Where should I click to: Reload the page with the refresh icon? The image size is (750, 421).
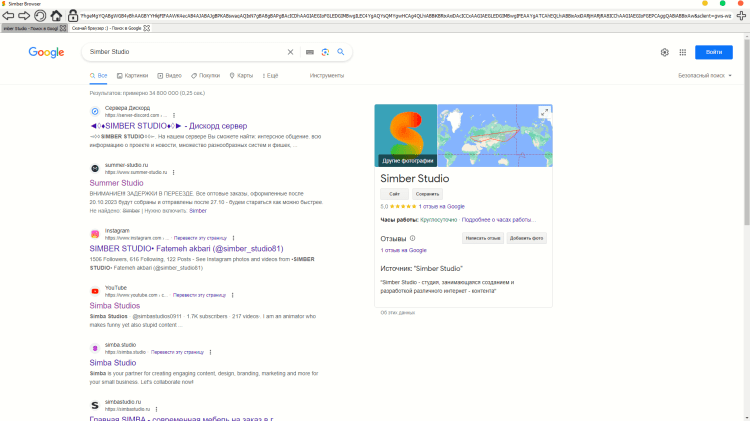(39, 16)
